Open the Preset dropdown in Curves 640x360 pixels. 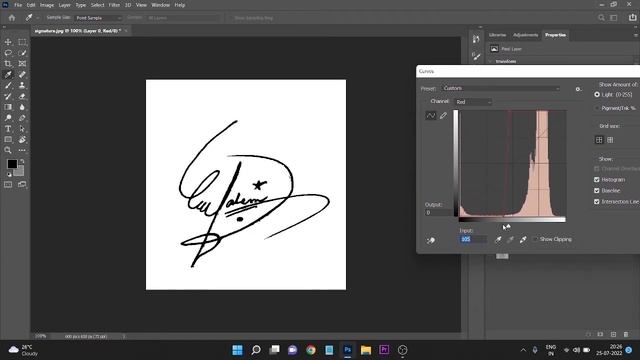tap(501, 88)
